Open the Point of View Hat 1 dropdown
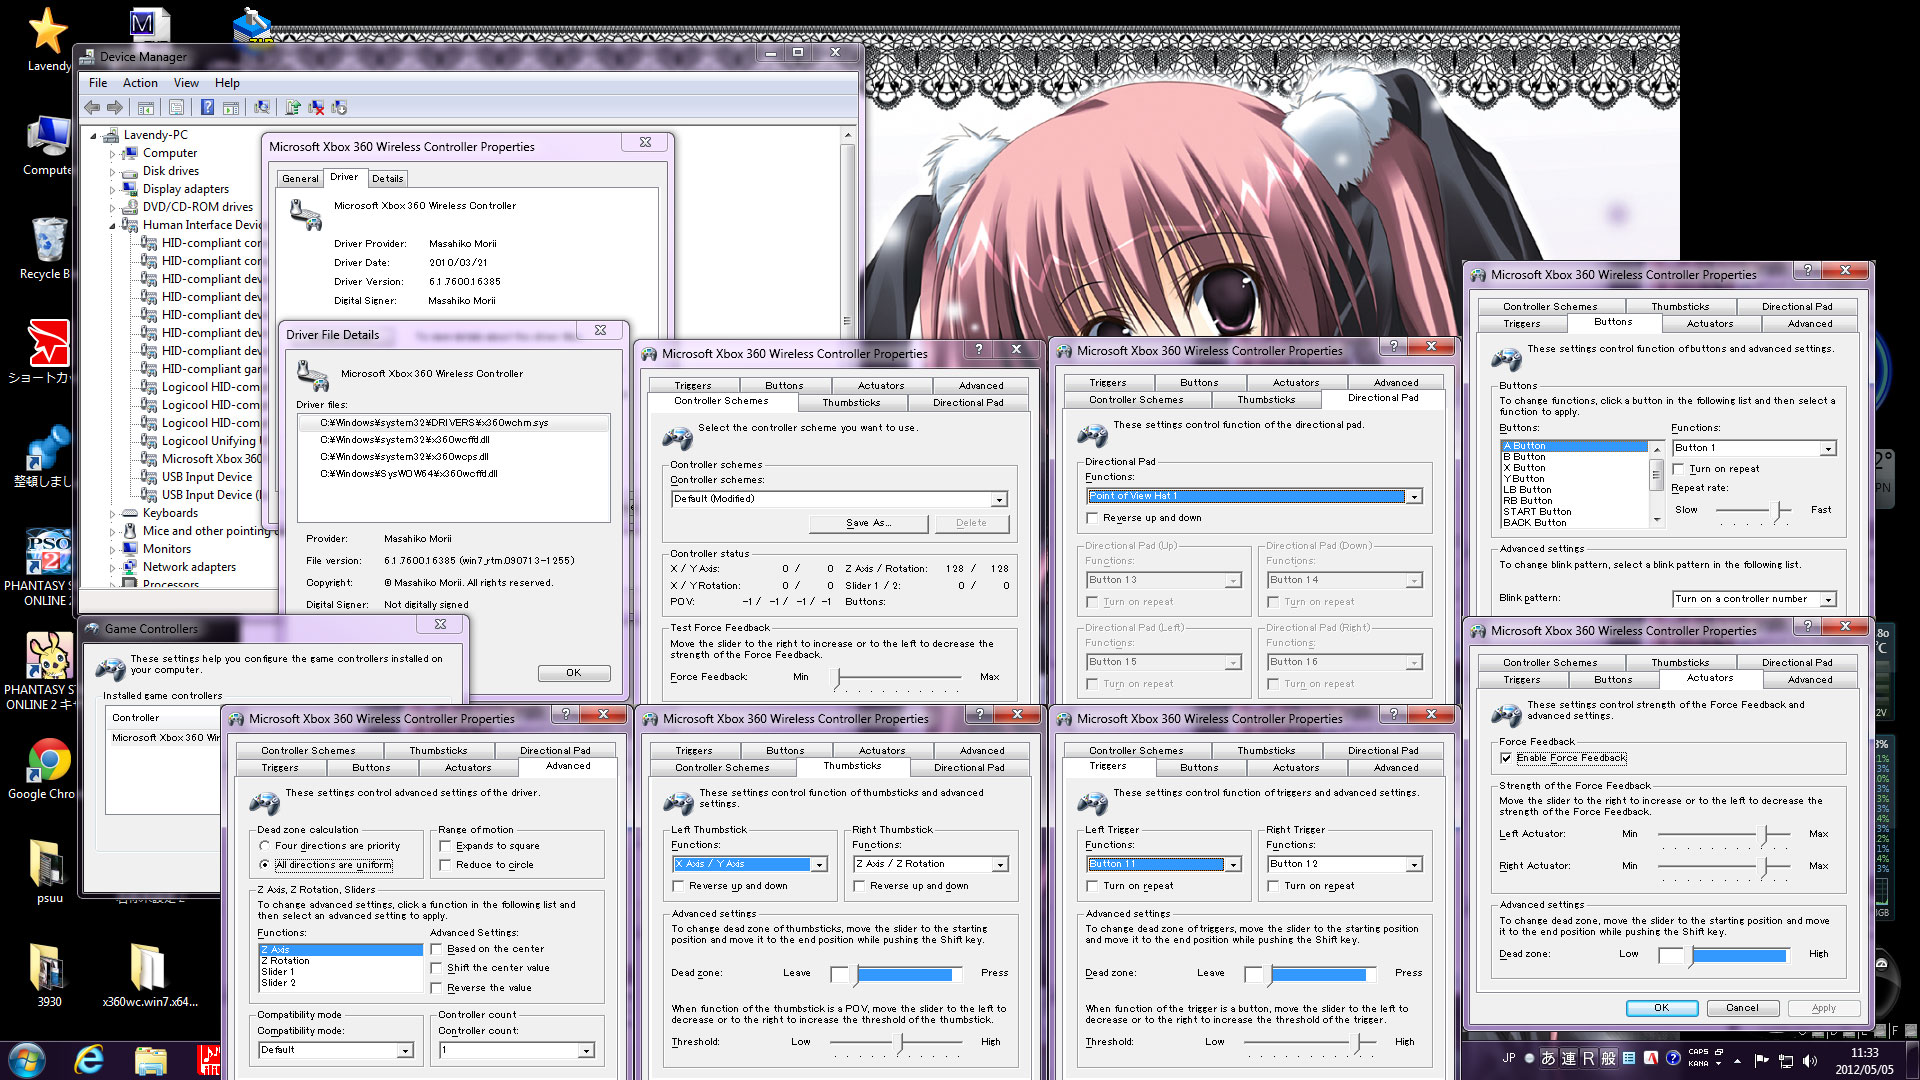Image resolution: width=1920 pixels, height=1080 pixels. click(x=1254, y=496)
